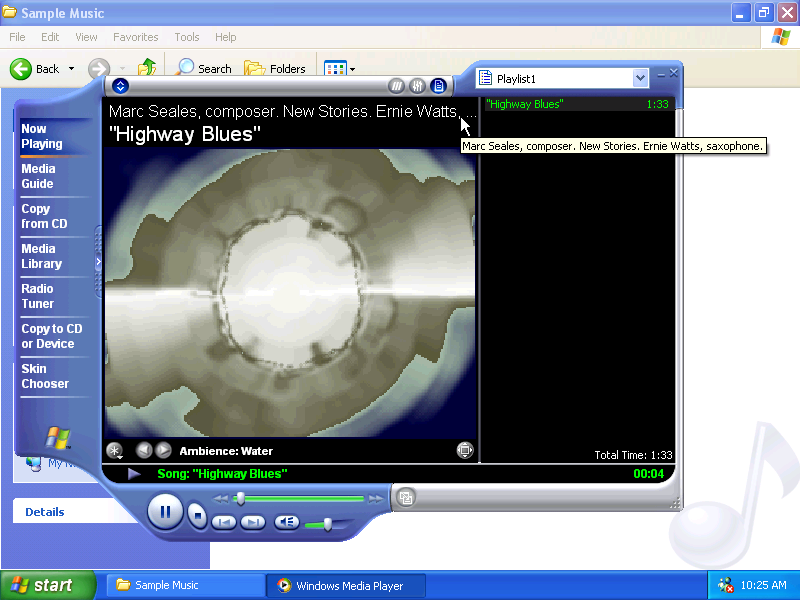This screenshot has height=600, width=800.
Task: Click the elapsed time 00:04 readout
Action: click(x=648, y=474)
